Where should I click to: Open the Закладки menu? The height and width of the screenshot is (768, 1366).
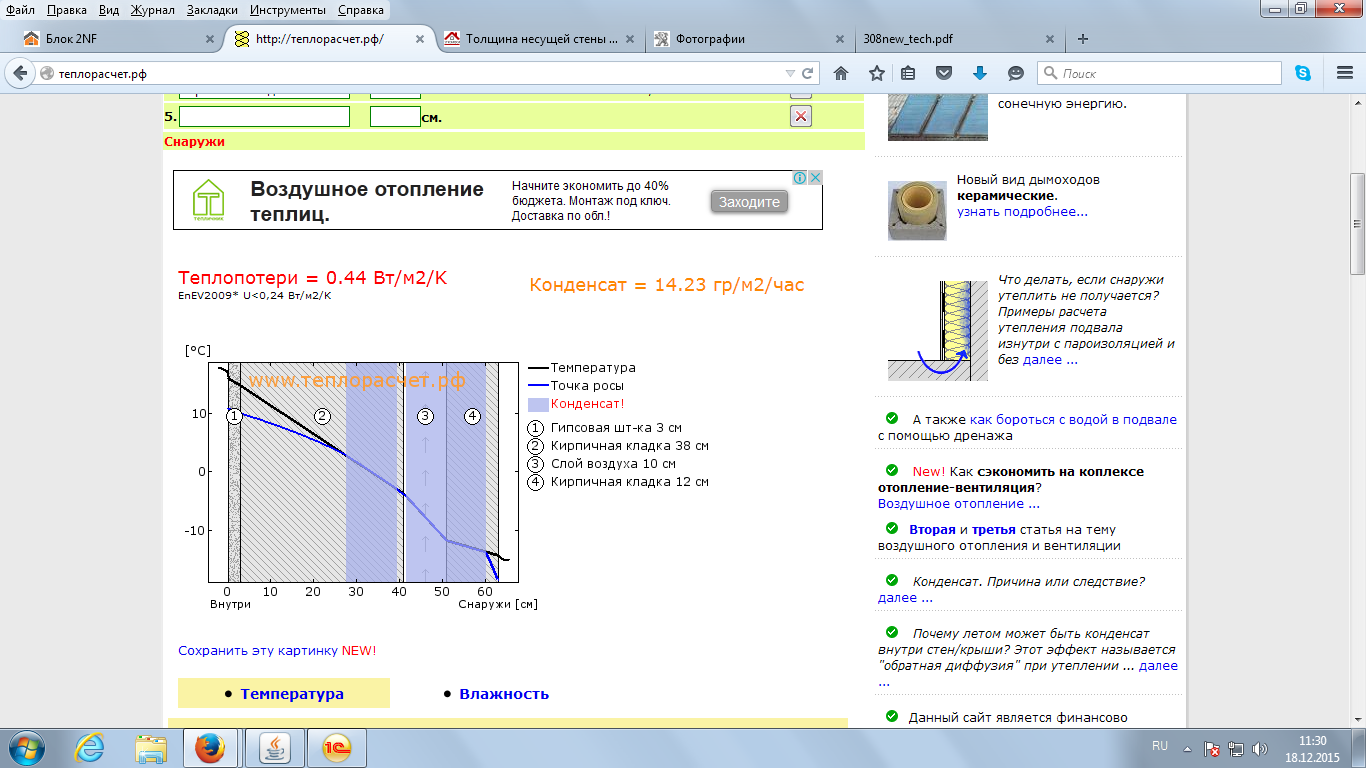(x=214, y=10)
